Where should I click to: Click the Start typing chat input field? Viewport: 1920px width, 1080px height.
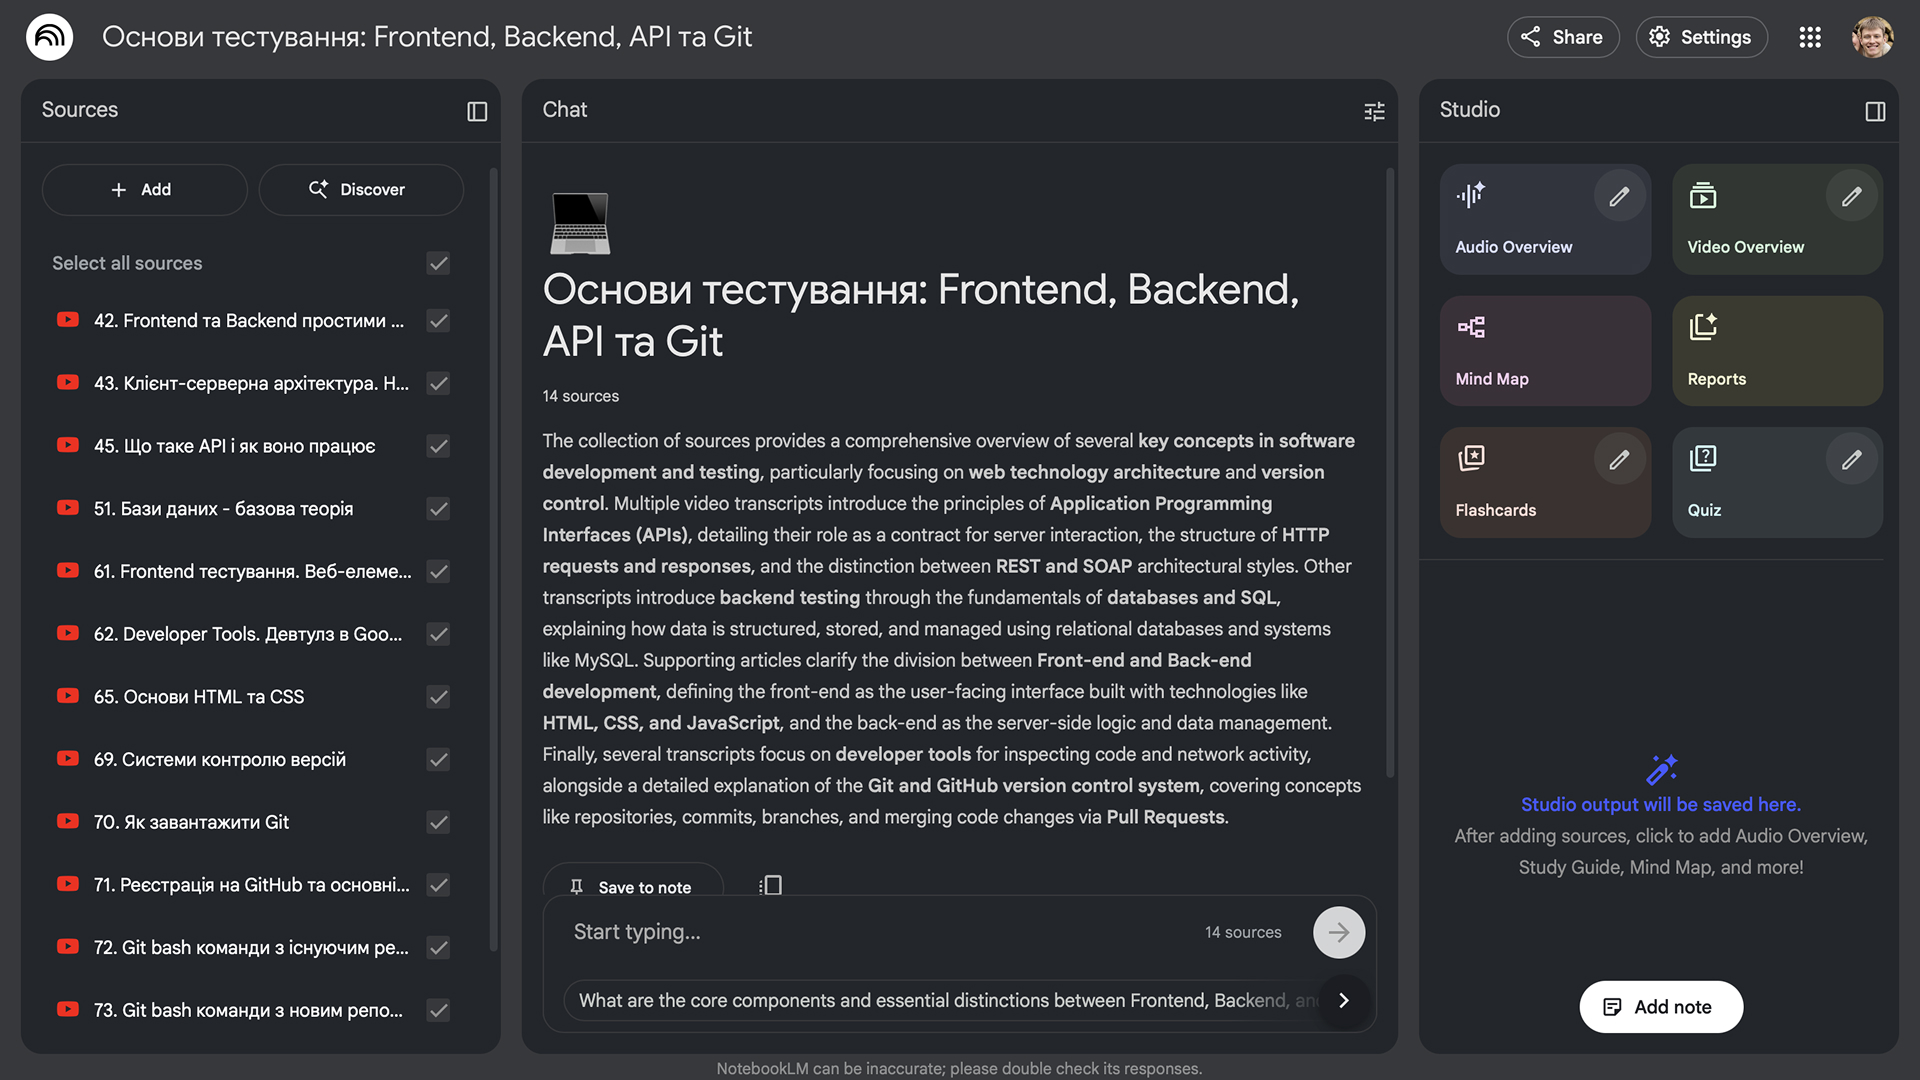(850, 931)
